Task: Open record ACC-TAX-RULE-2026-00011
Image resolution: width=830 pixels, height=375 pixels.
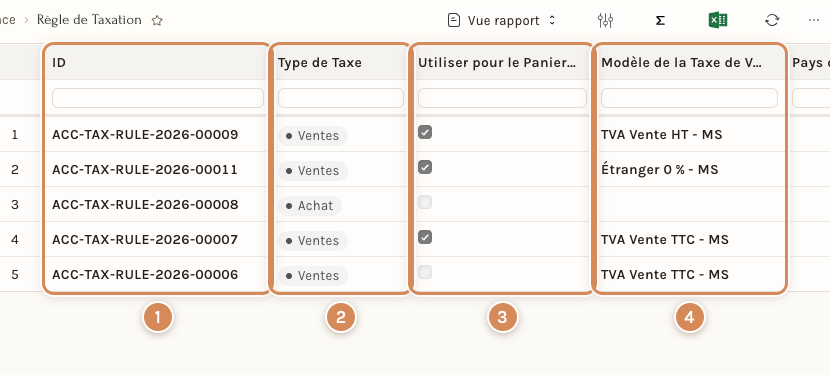Action: pyautogui.click(x=145, y=169)
